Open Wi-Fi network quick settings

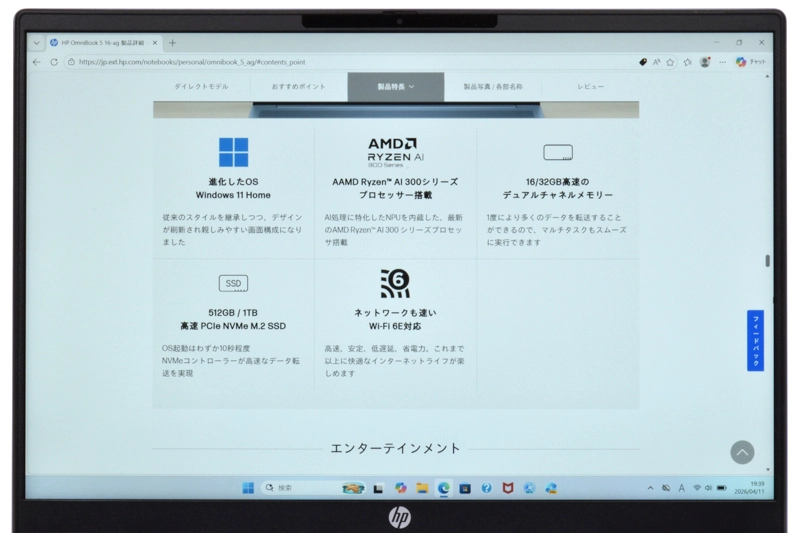(697, 488)
